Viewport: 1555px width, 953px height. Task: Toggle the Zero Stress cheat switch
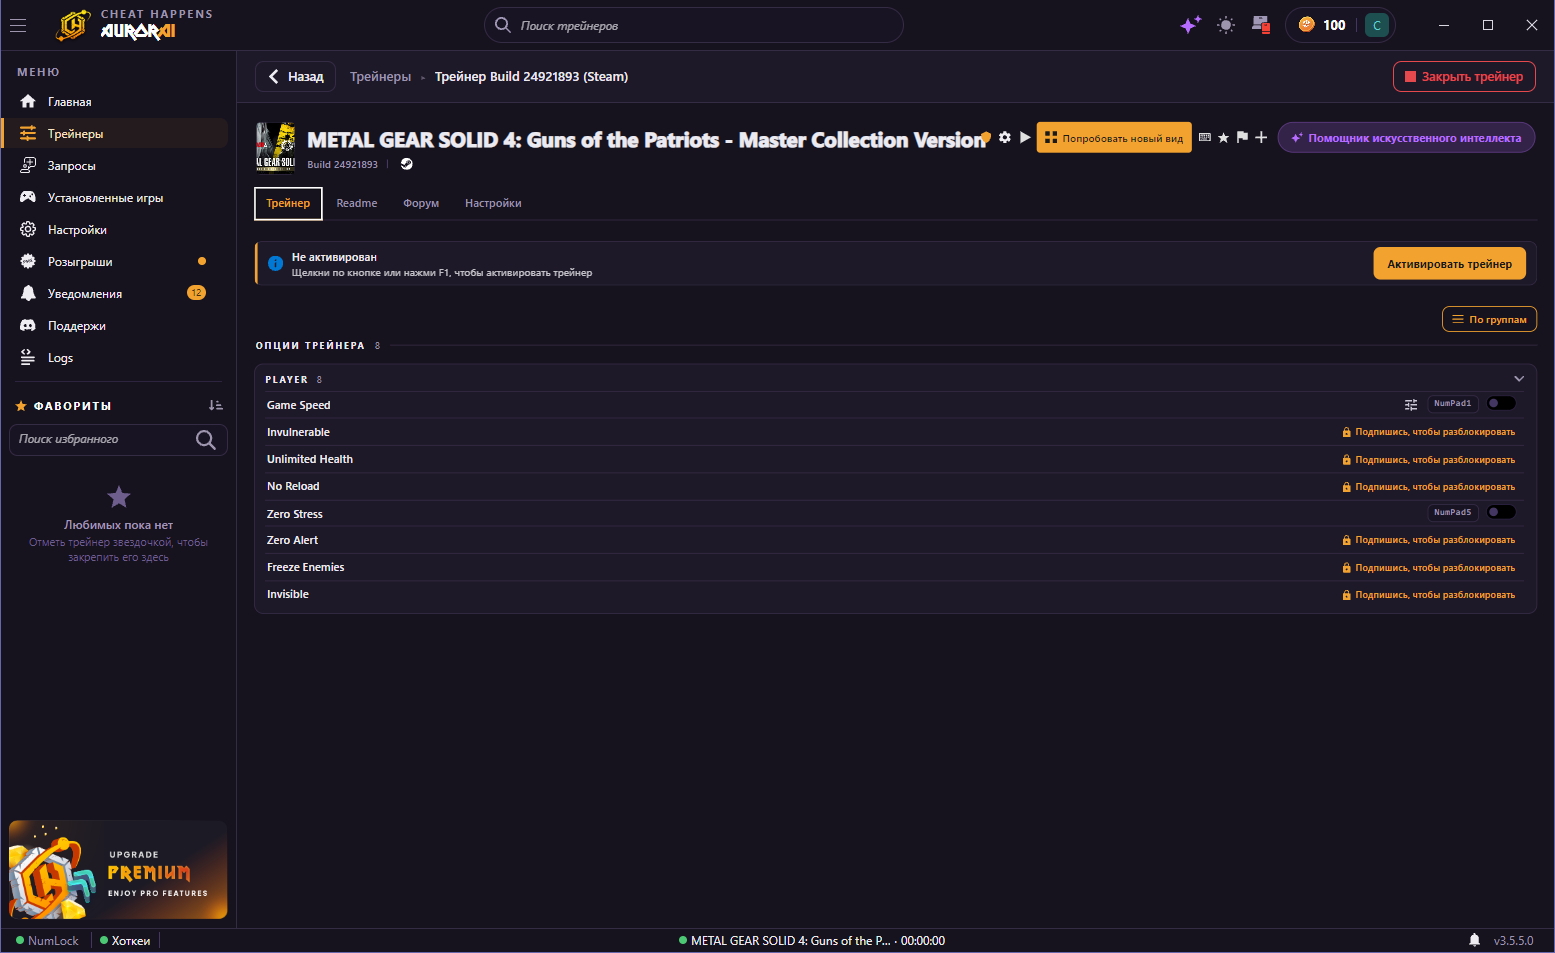point(1501,512)
